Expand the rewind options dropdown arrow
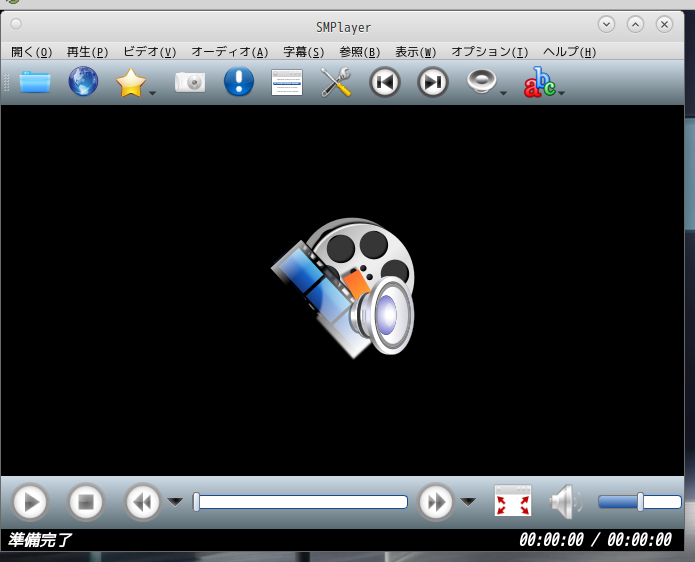 pos(175,502)
